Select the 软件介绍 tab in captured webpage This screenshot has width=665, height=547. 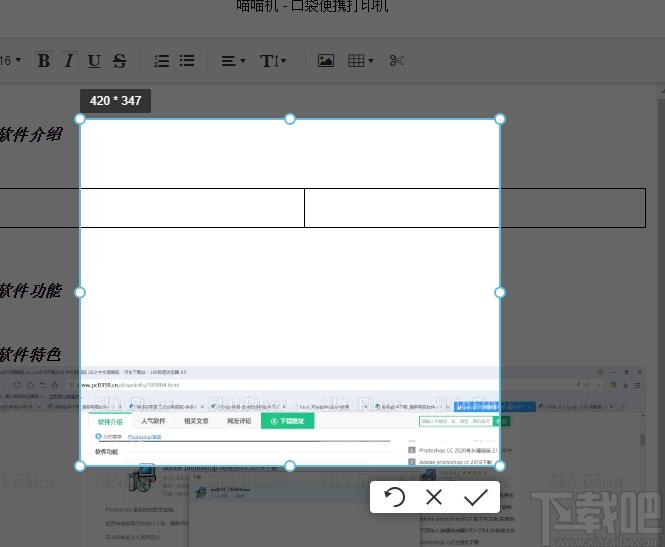click(x=110, y=421)
